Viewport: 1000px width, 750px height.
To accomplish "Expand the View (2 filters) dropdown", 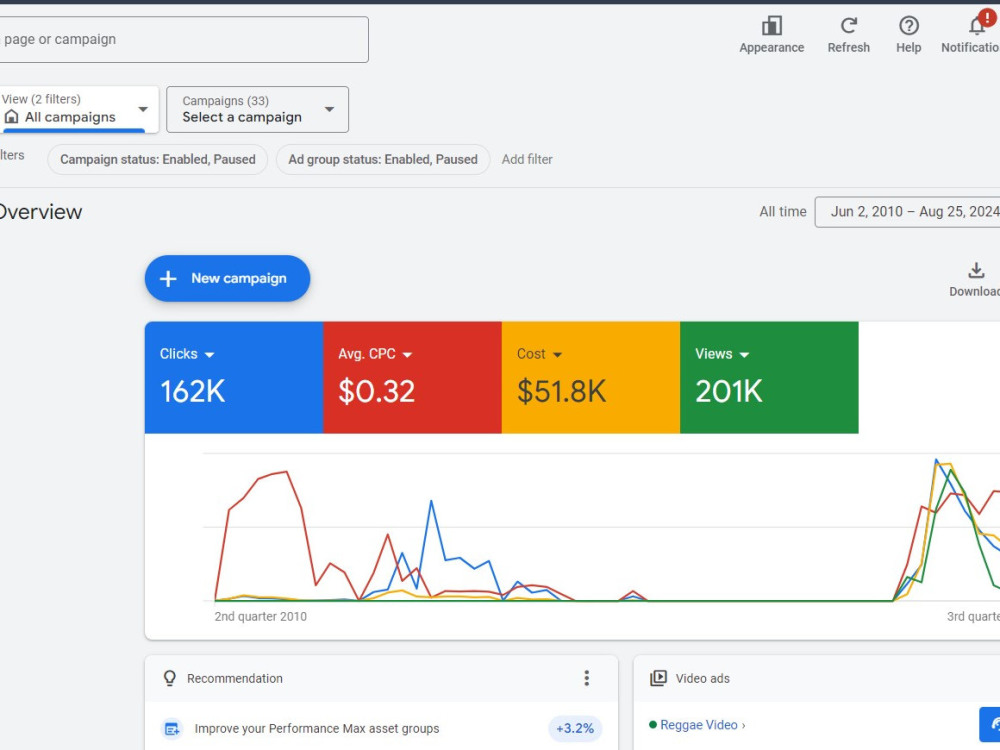I will tap(143, 110).
